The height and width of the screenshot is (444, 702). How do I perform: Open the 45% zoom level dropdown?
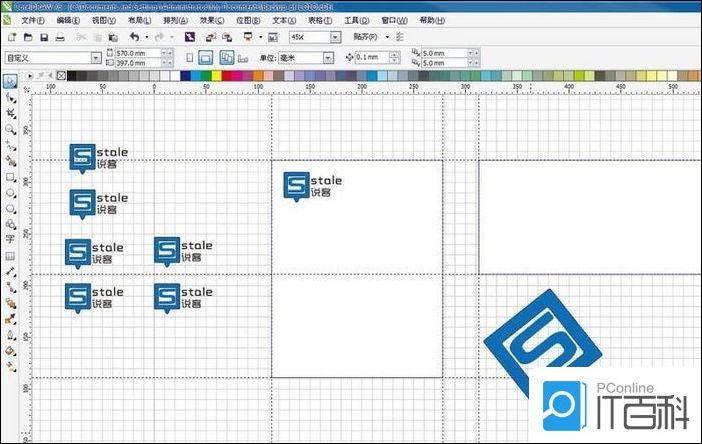coord(335,37)
